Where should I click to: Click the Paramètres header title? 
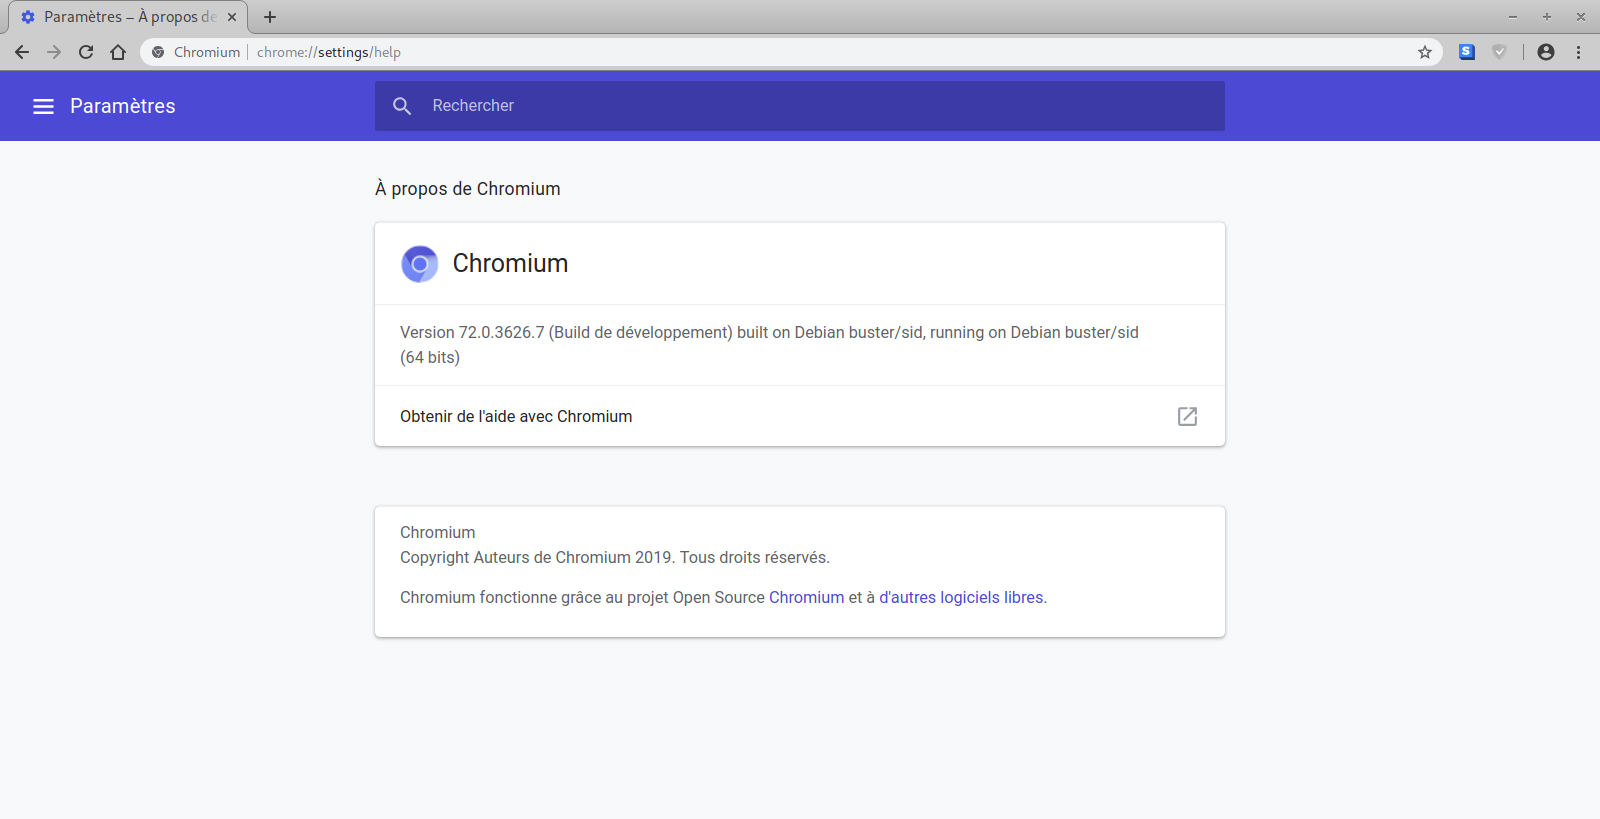[122, 106]
